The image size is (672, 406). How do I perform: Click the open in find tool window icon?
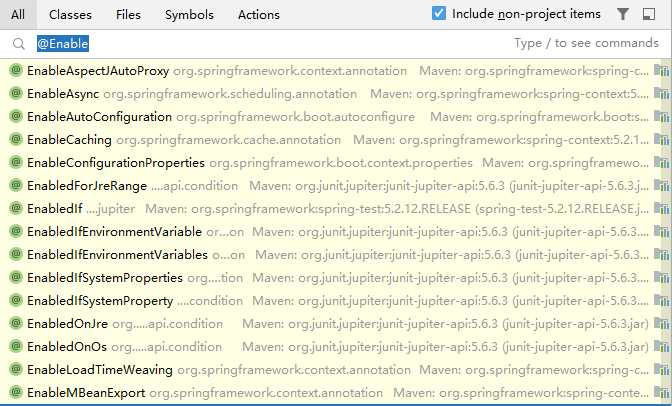tap(649, 14)
